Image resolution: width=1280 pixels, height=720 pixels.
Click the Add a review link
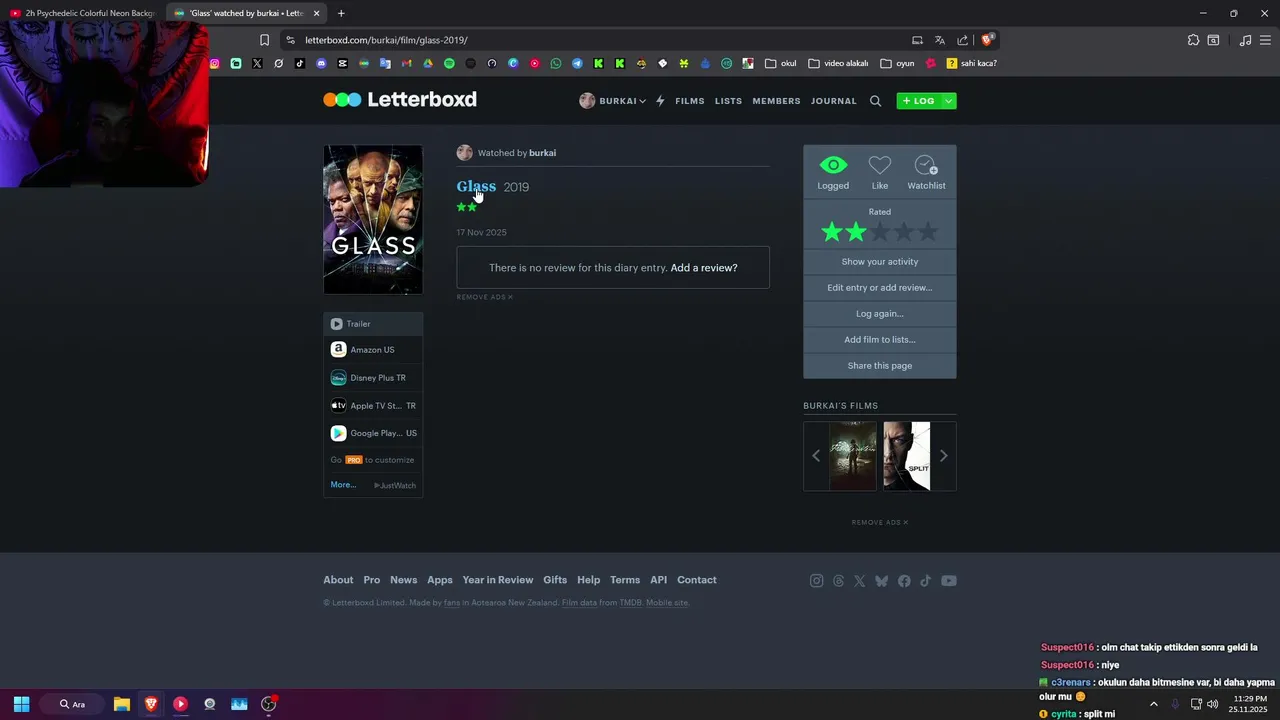[x=704, y=268]
